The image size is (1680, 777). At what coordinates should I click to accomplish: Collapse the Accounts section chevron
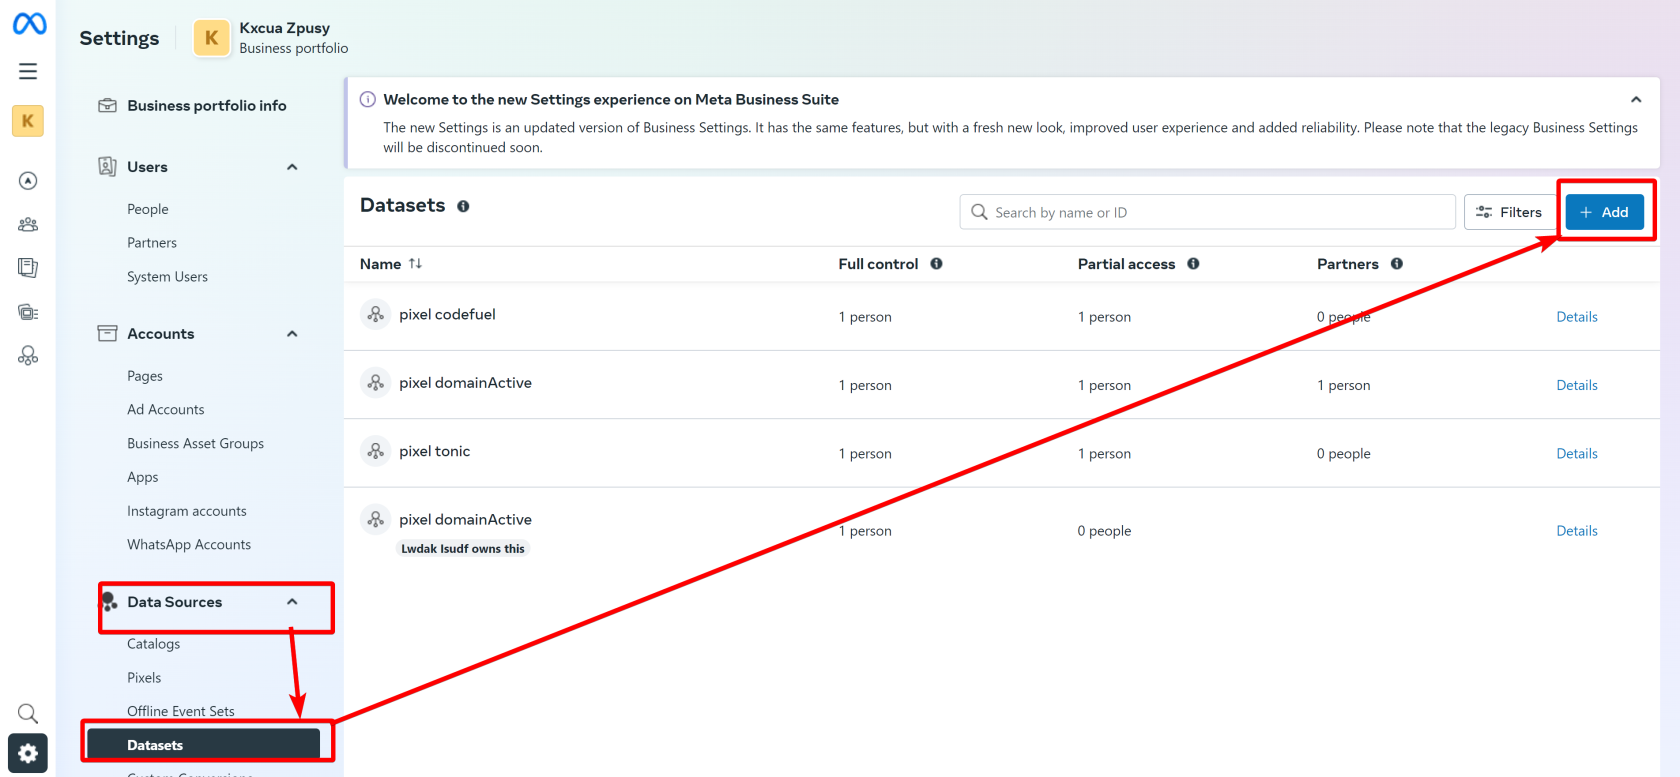pos(292,334)
